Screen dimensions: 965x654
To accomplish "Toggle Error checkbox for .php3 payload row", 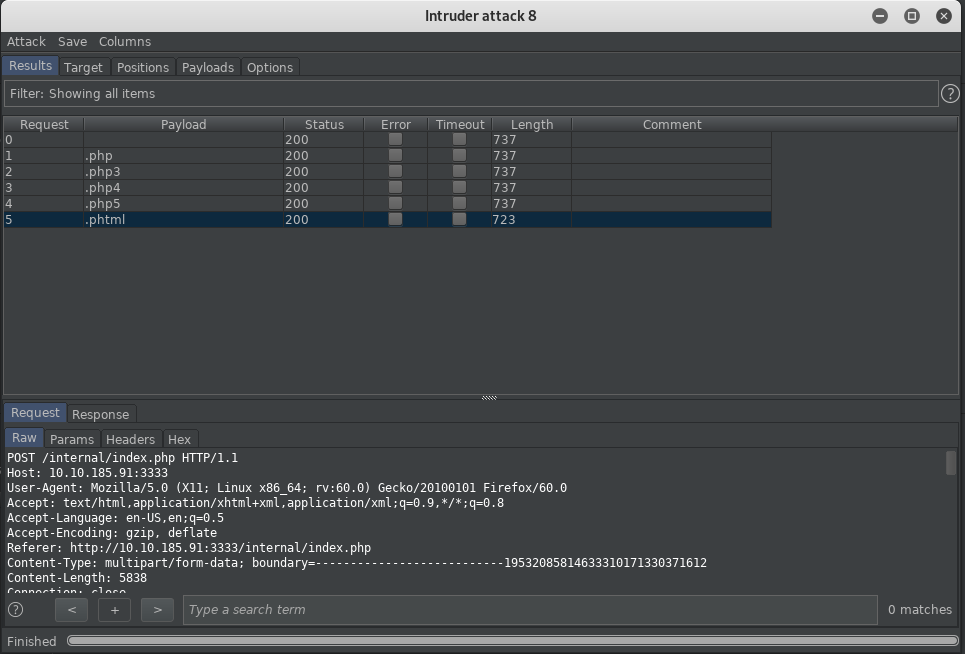I will [395, 172].
